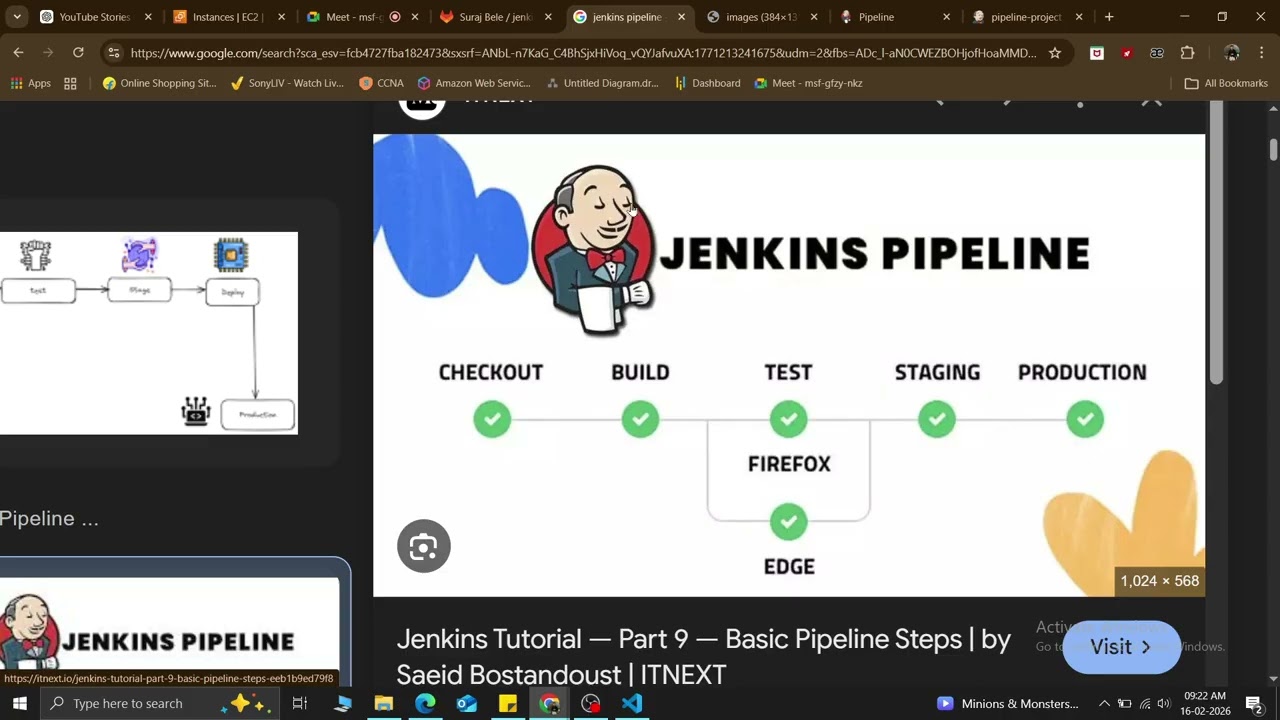Open Jenkins Tutorial Part 9 title link
Viewport: 1280px width, 720px height.
point(703,657)
